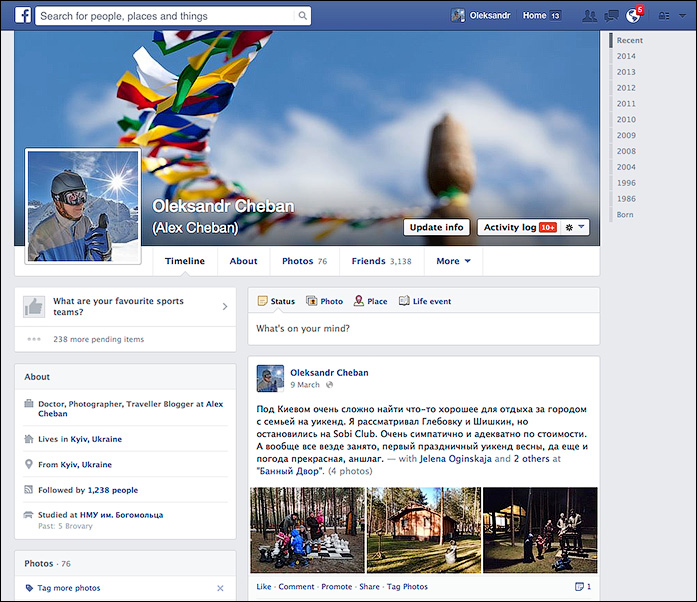Expand the More dropdown tab
Screen dimensions: 697x602
pos(453,261)
